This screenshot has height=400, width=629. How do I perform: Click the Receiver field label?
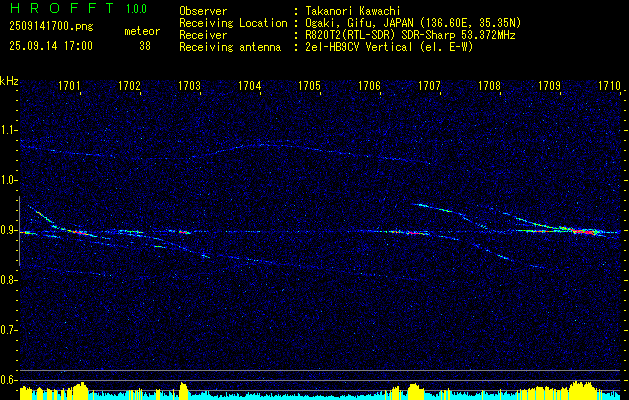pos(203,35)
